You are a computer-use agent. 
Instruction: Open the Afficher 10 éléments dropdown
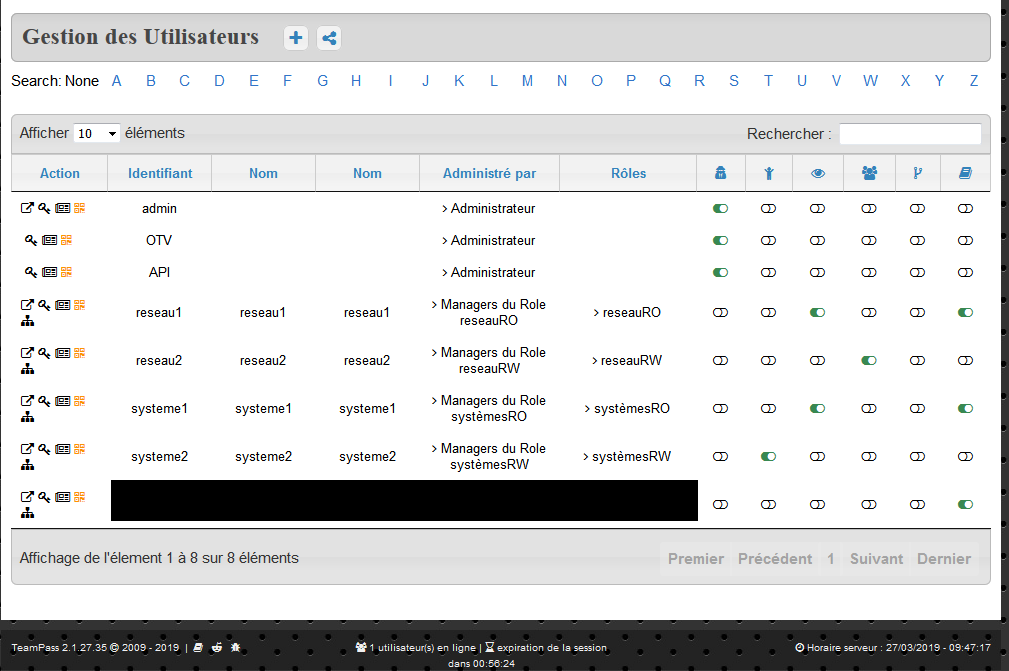coord(94,132)
